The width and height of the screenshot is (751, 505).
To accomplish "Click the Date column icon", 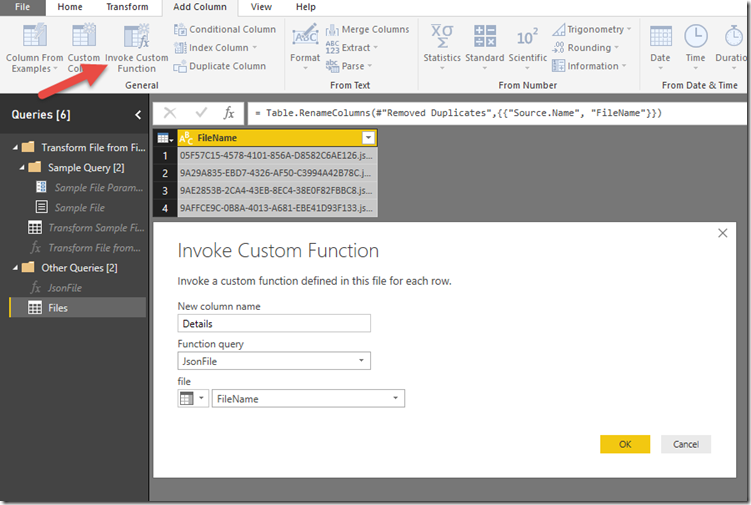I will click(x=660, y=38).
